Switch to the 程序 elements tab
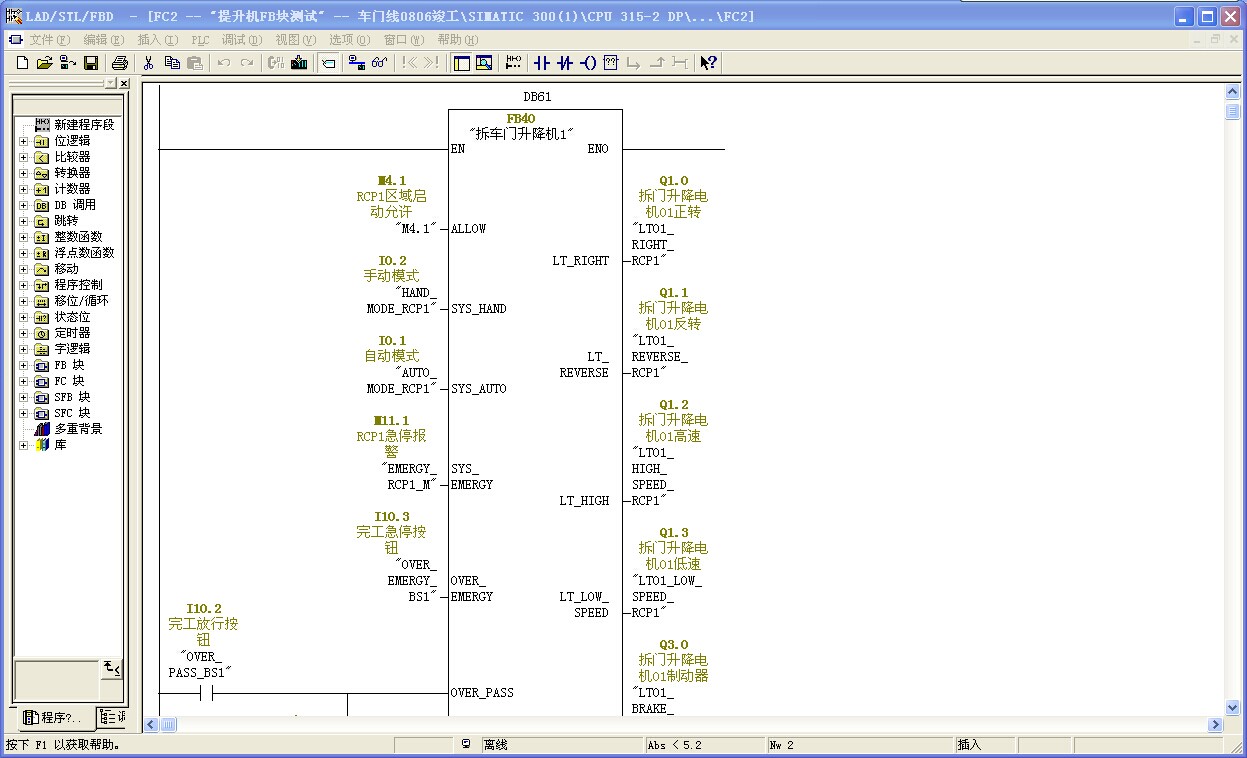This screenshot has height=758, width=1247. (55, 718)
